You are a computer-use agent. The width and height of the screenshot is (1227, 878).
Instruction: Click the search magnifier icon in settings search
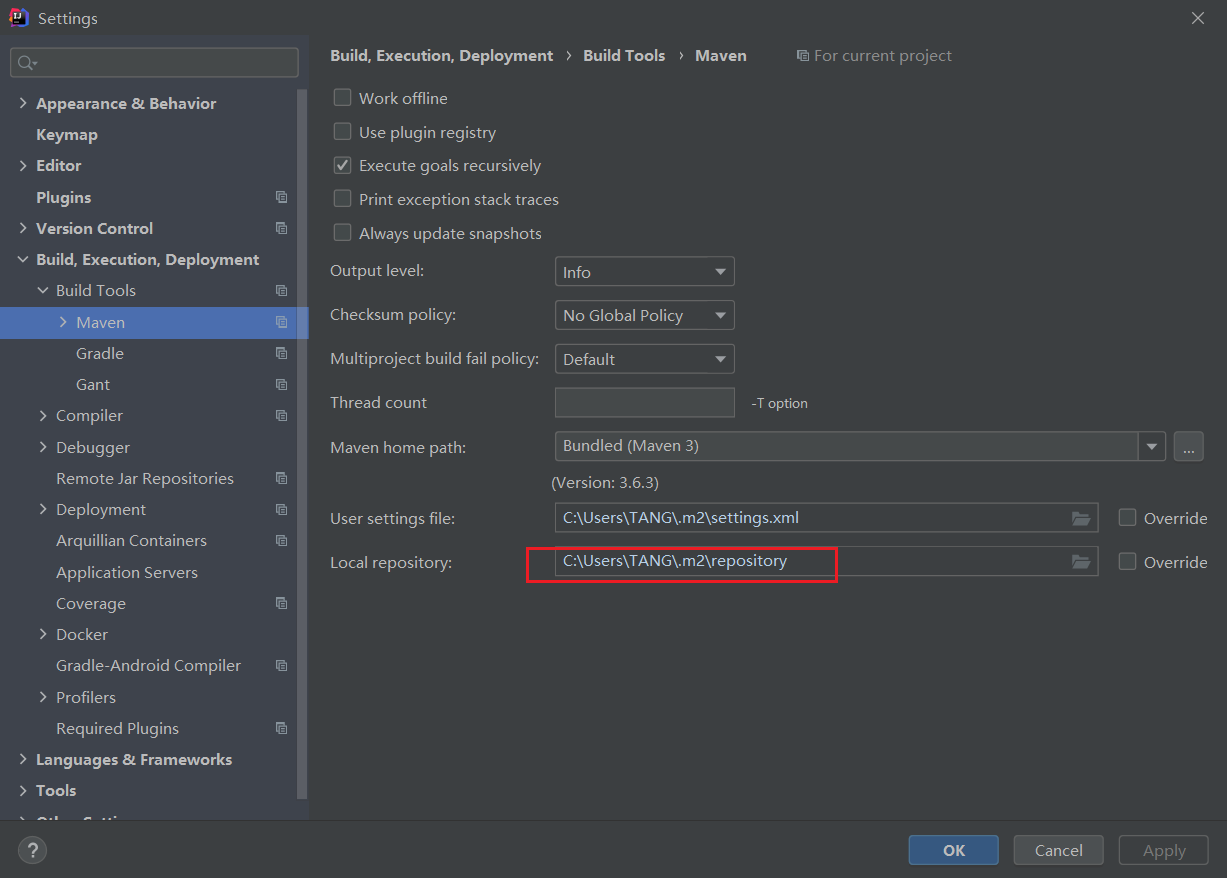[27, 63]
